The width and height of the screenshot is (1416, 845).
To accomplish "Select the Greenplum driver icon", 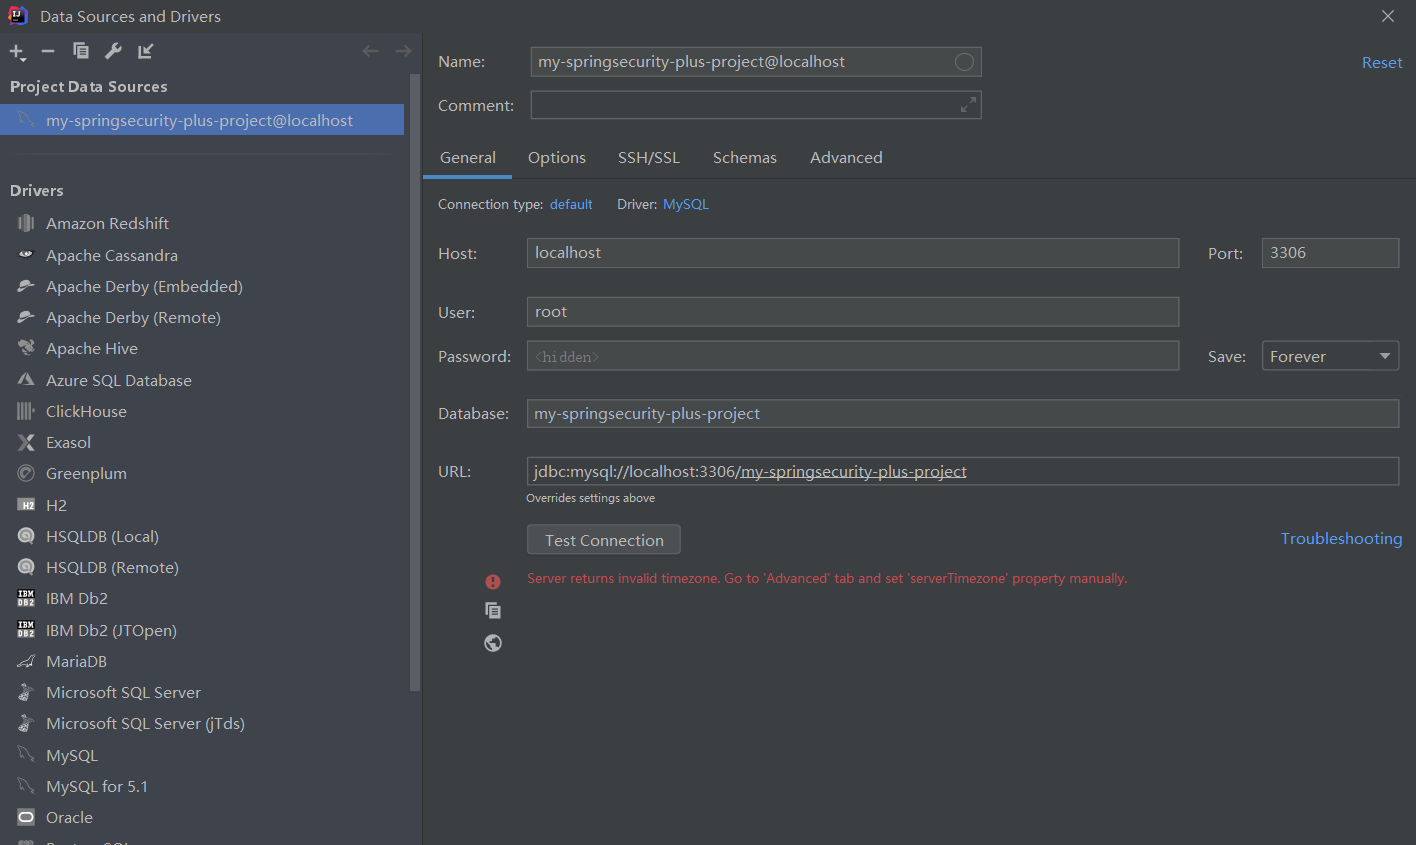I will (x=26, y=473).
